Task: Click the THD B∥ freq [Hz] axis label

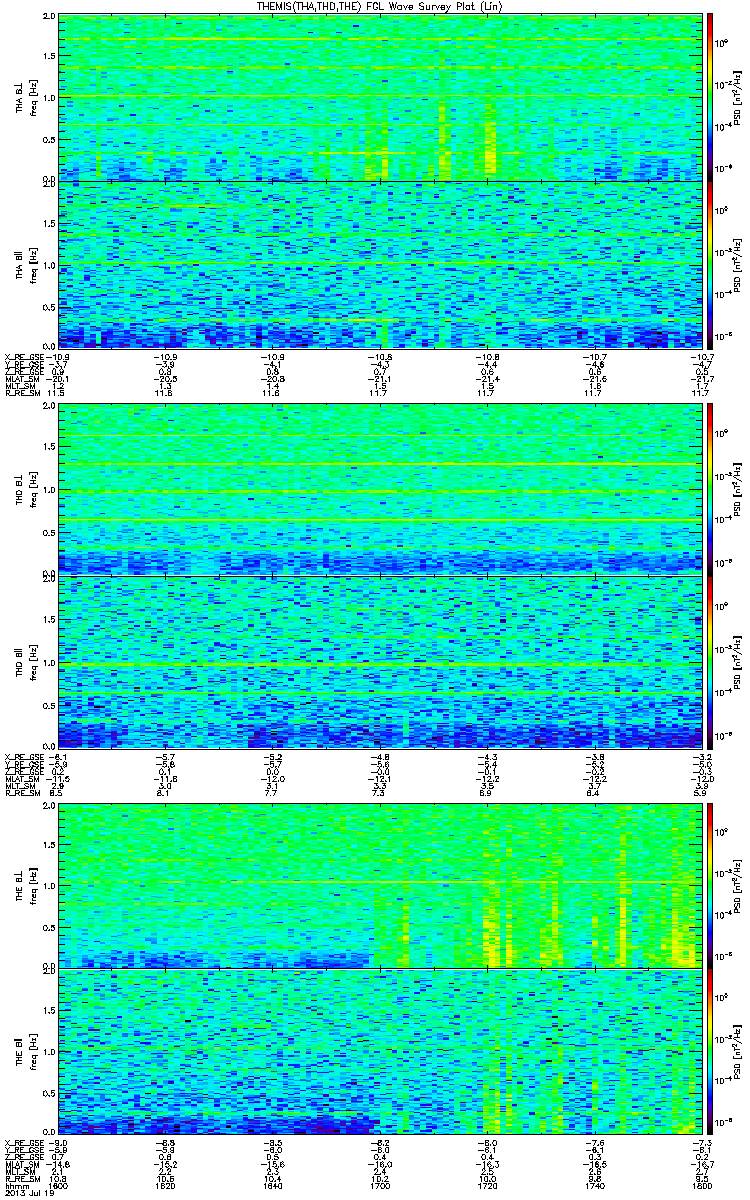Action: 25,661
